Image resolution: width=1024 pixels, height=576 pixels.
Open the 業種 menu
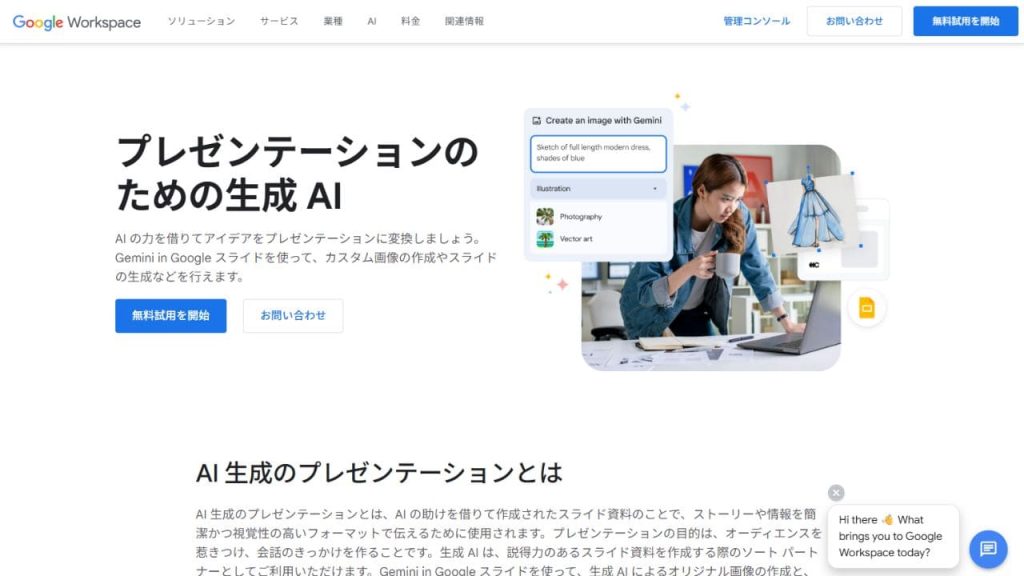(333, 22)
